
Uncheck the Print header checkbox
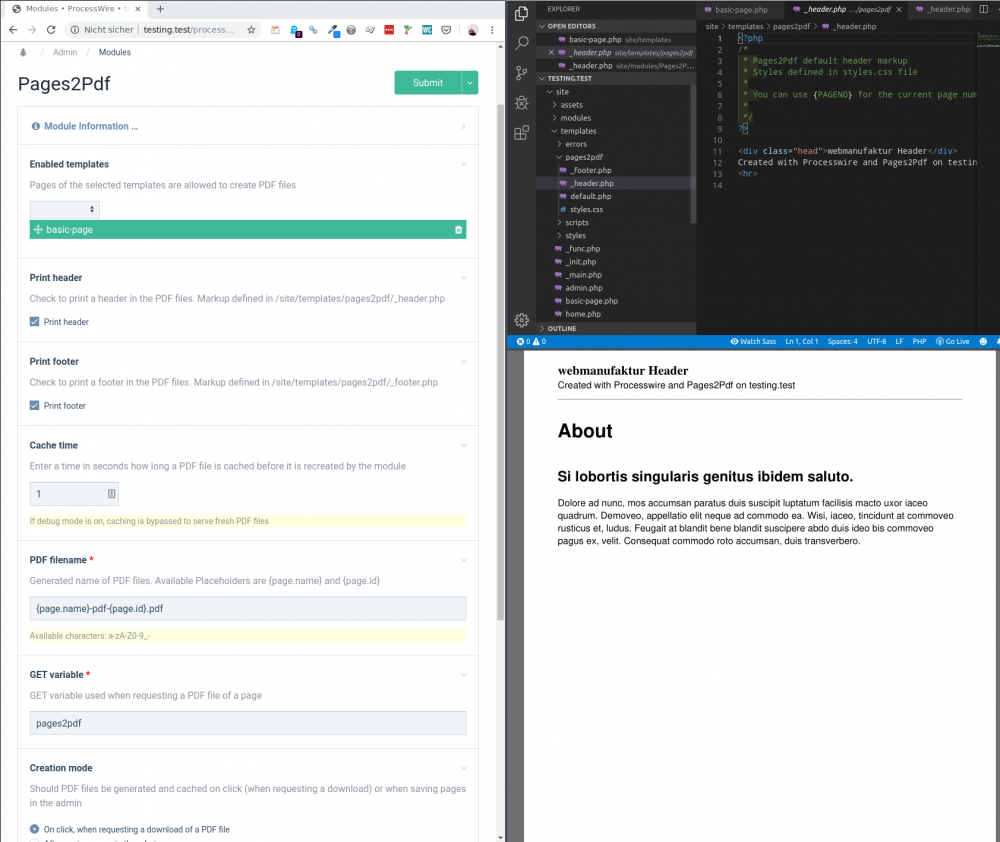pyautogui.click(x=35, y=322)
